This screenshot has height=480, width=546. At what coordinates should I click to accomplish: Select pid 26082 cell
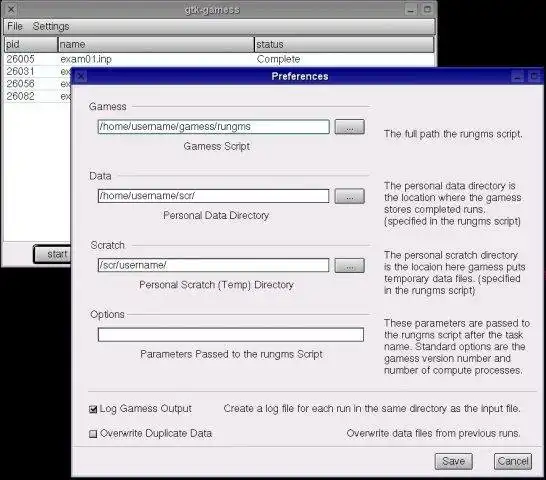tap(21, 96)
